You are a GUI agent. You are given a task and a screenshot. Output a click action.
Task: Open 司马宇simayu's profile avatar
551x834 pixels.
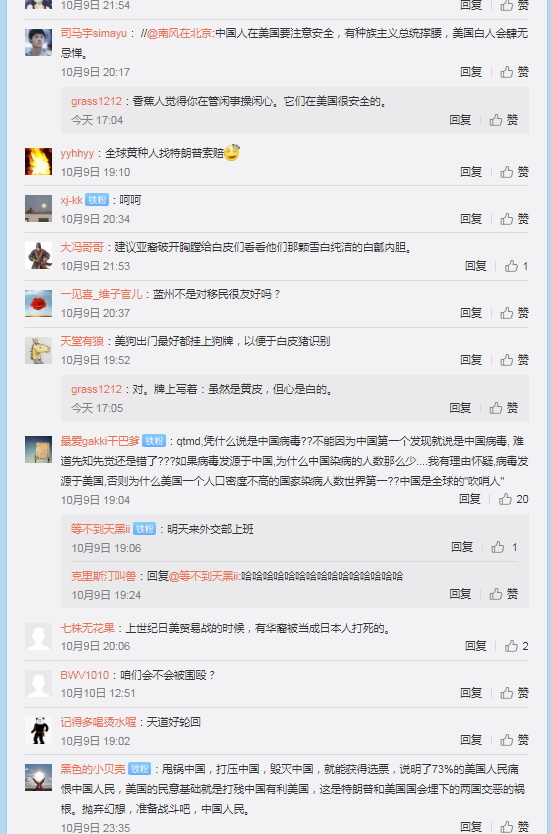38,42
